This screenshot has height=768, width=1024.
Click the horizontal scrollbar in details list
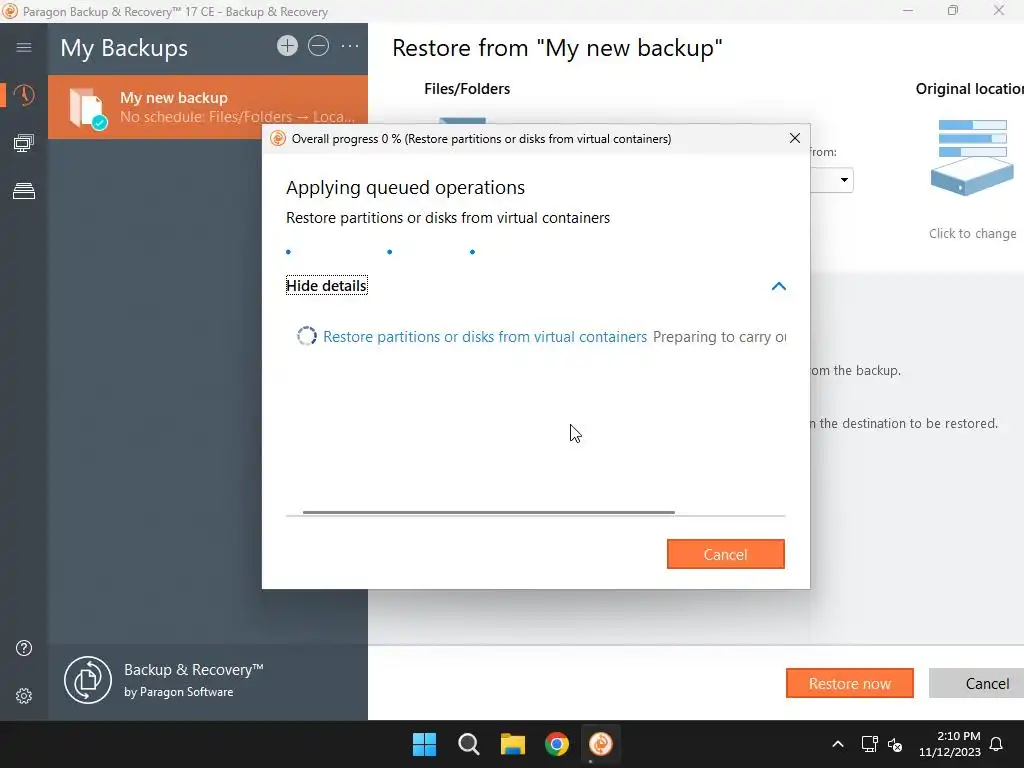(488, 513)
